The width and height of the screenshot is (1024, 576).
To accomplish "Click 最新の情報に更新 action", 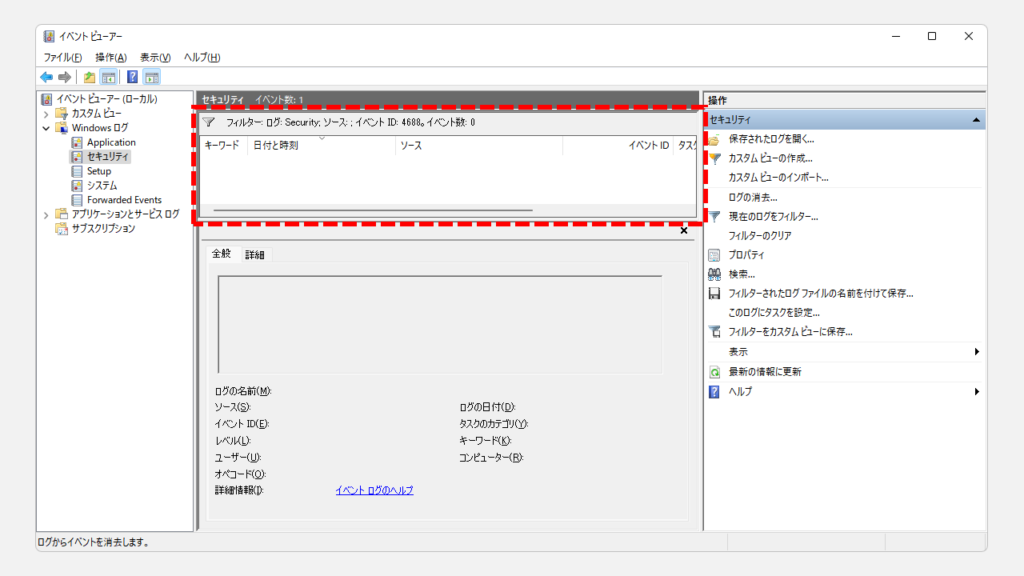I will point(765,372).
